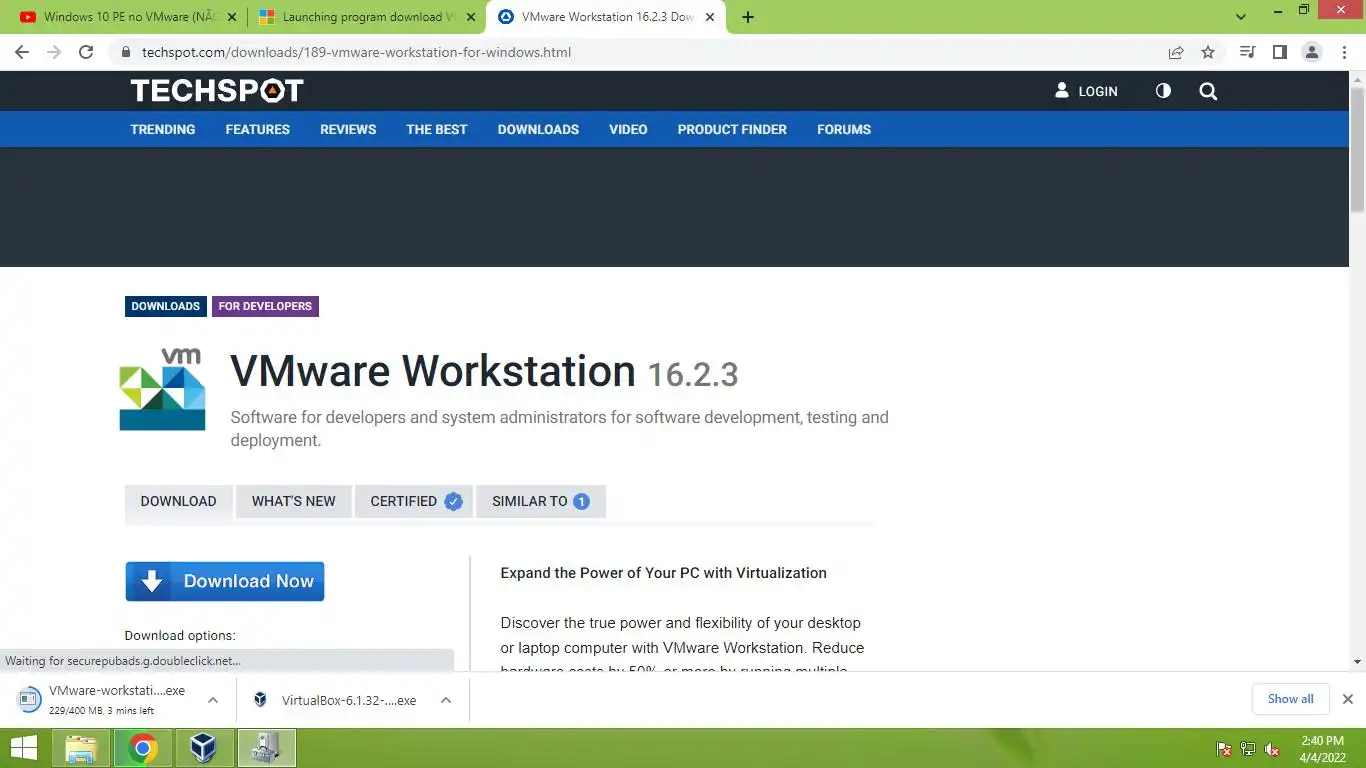
Task: Open the TechSpot search magnifier icon
Action: point(1208,91)
